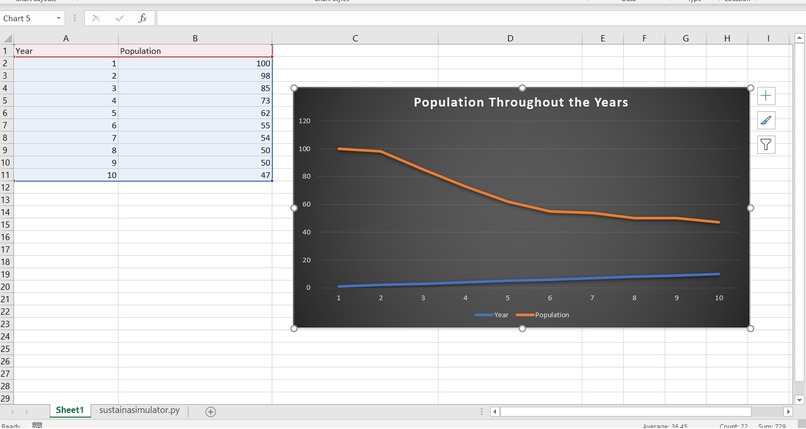Select column C header

[355, 39]
